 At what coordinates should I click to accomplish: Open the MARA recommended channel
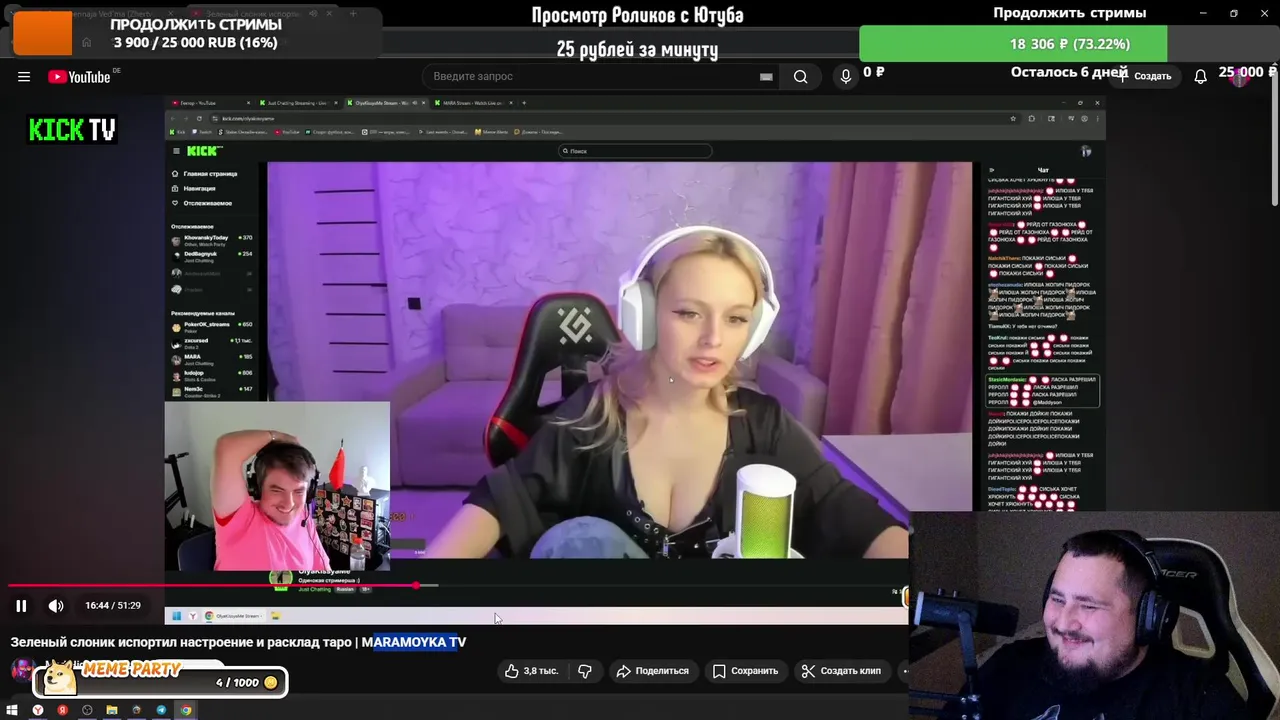[211, 359]
